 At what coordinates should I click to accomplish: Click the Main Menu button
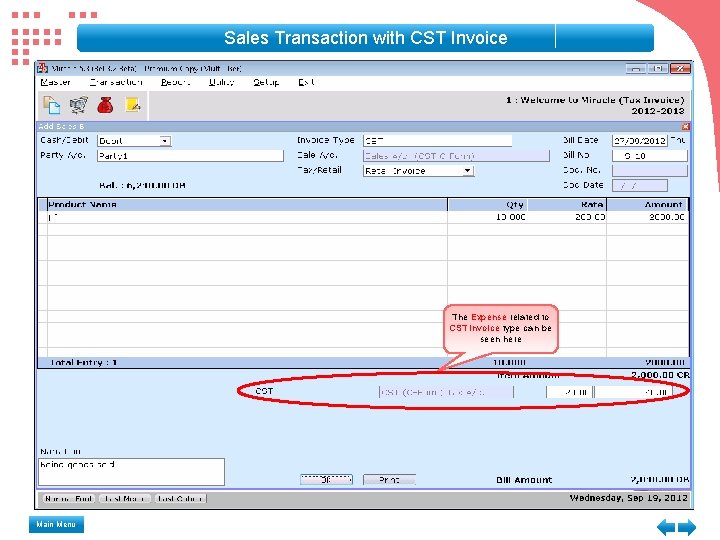(56, 524)
